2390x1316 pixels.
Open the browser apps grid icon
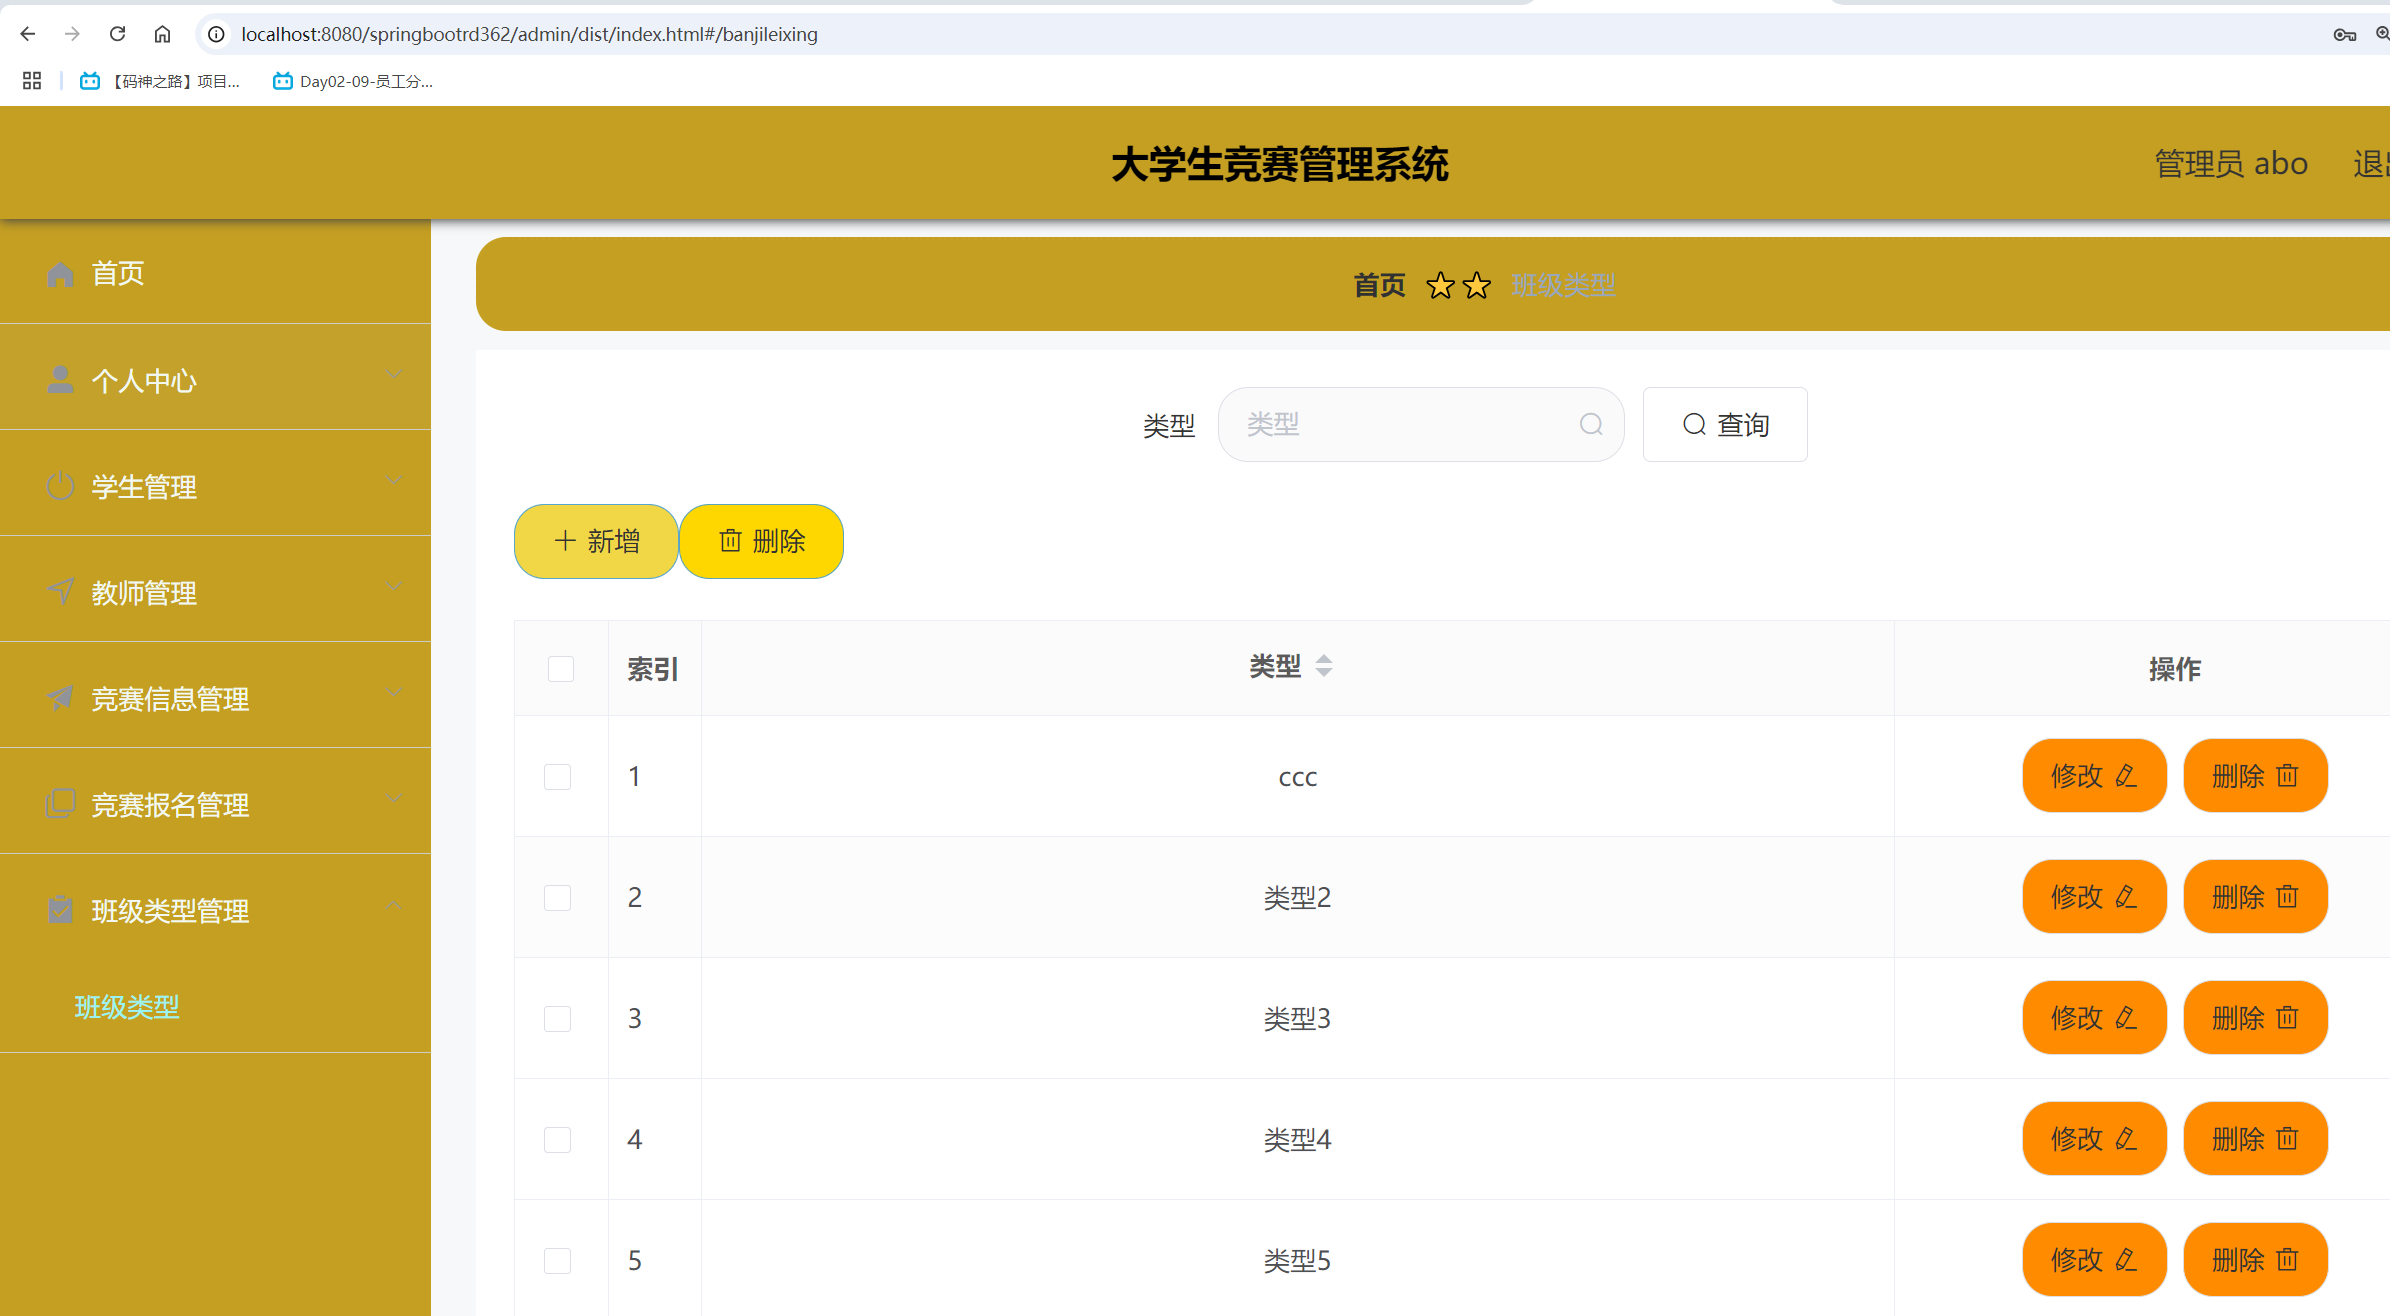click(32, 81)
